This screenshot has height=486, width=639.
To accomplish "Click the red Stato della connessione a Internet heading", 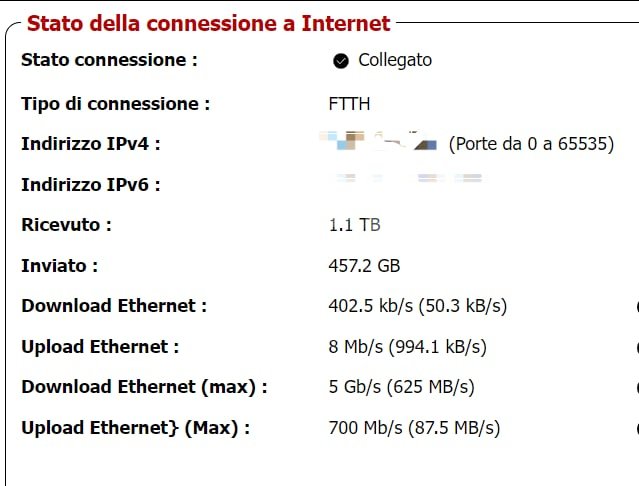I will tap(209, 23).
